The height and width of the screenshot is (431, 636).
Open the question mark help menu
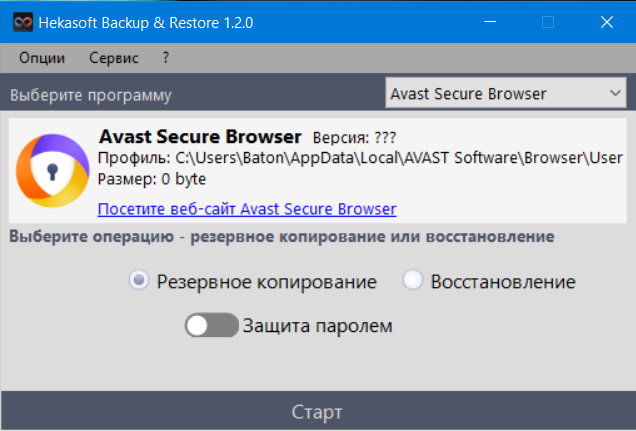click(x=165, y=58)
